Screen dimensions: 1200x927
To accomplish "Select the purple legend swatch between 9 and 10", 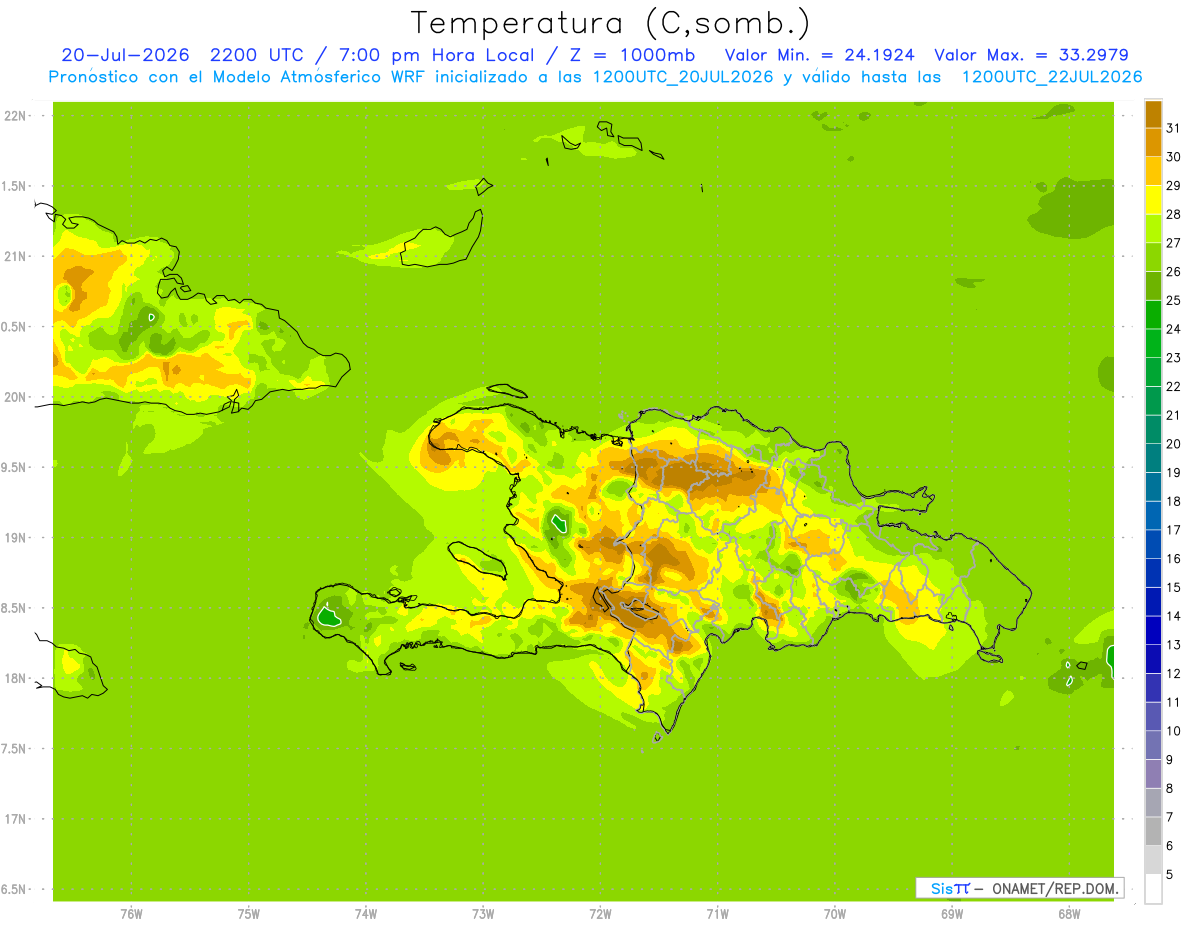I will click(1153, 745).
